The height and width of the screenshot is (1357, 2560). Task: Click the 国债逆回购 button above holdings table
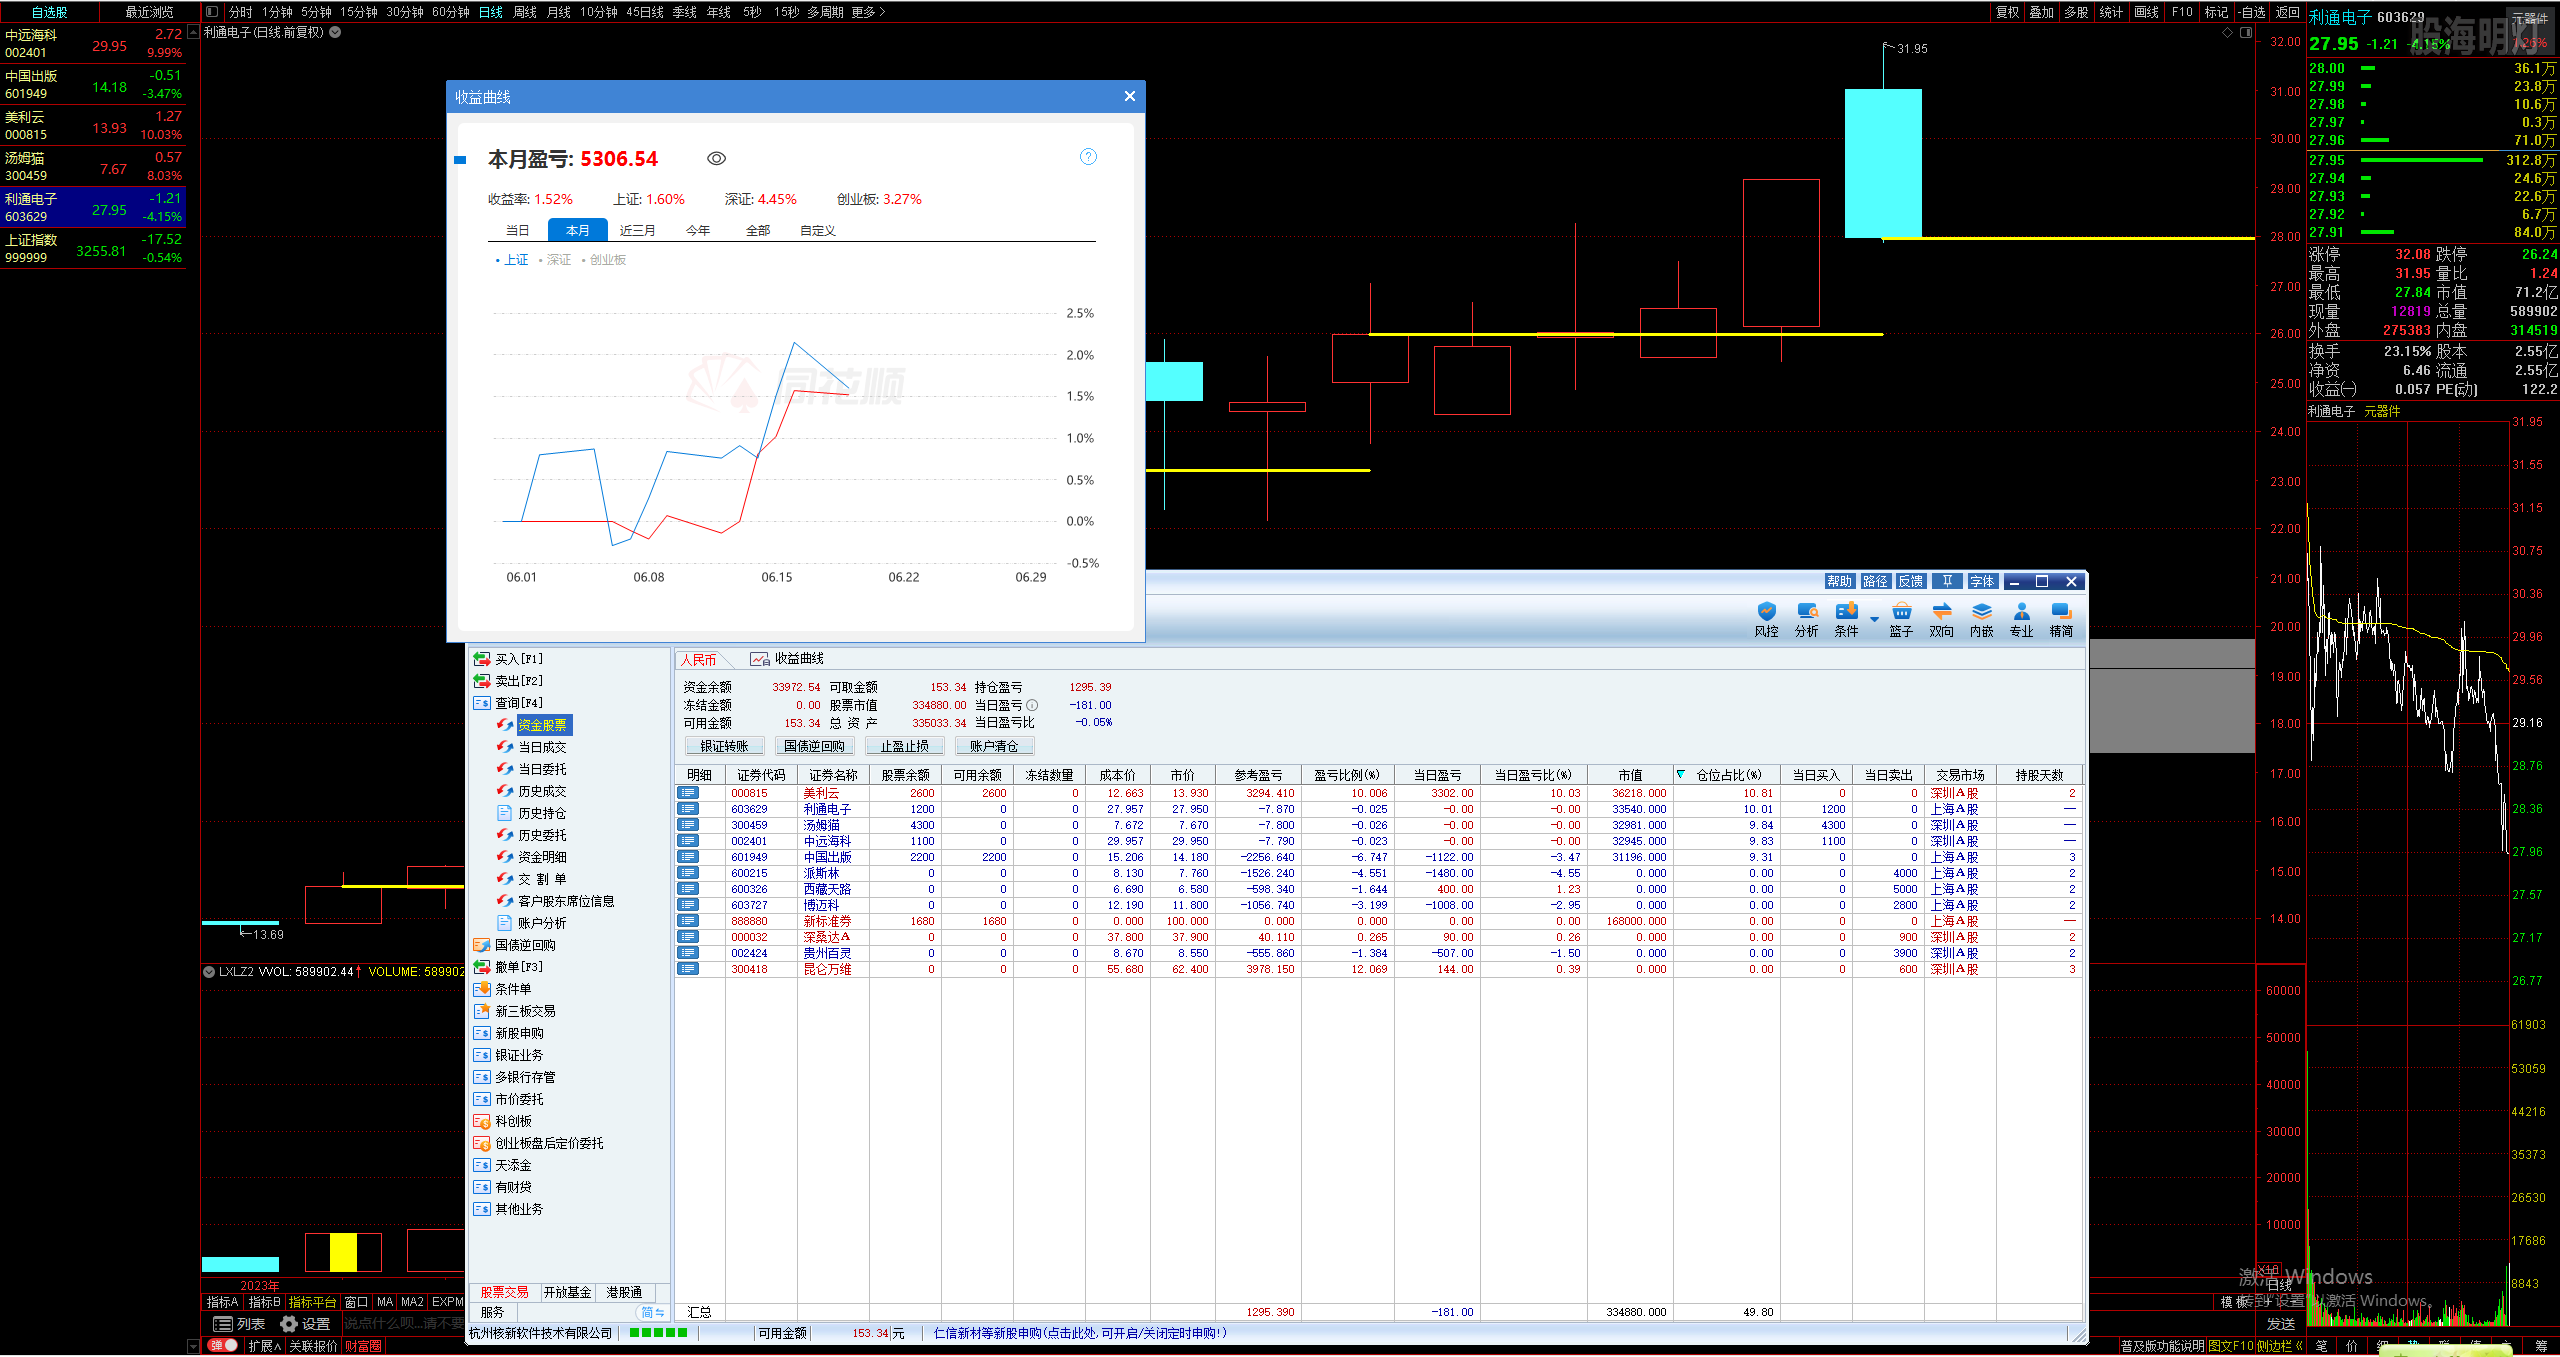click(x=814, y=746)
